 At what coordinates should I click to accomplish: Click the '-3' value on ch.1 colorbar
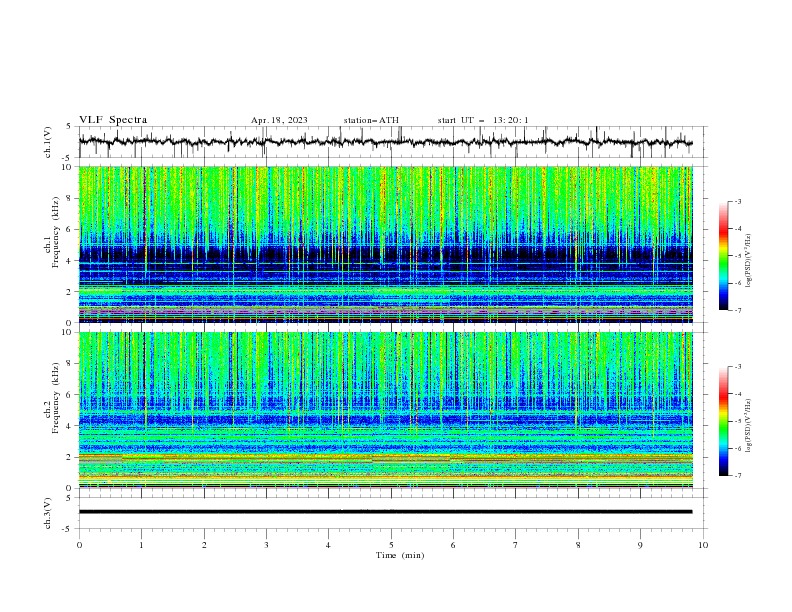point(737,201)
